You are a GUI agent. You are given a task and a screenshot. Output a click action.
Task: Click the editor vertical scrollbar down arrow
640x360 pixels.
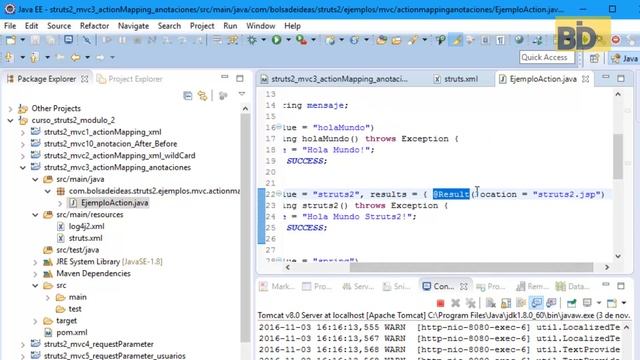(x=618, y=256)
